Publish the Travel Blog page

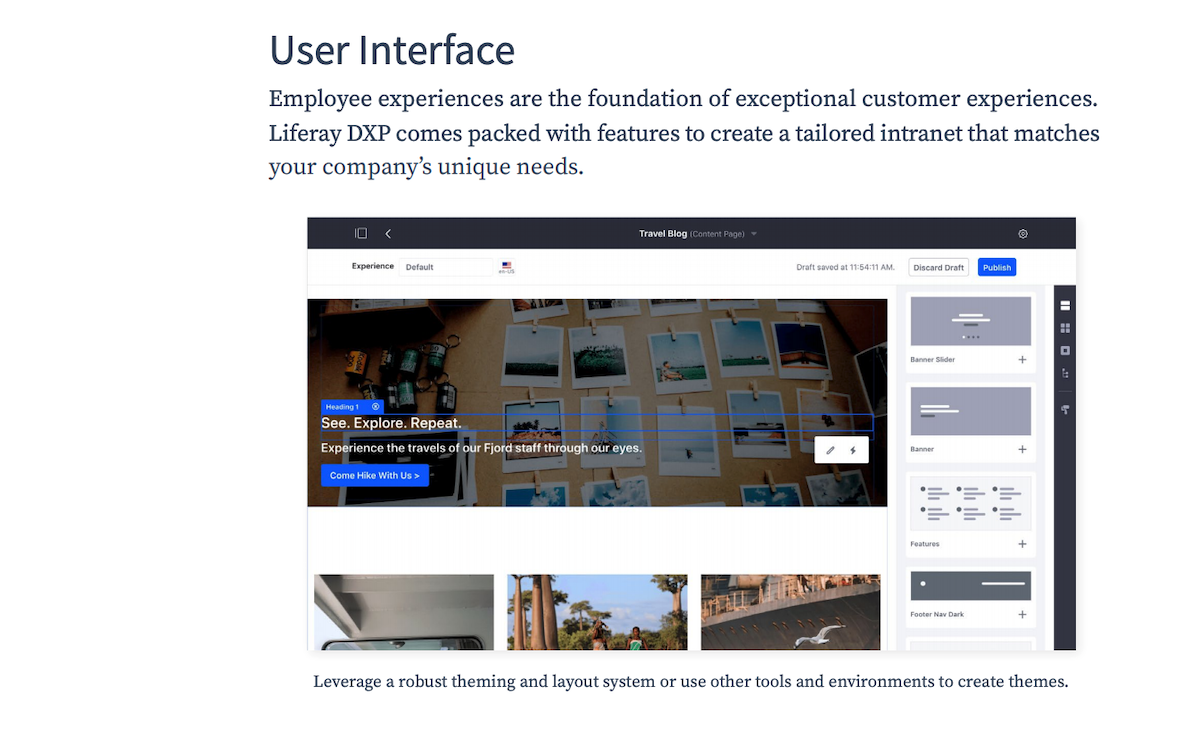996,267
